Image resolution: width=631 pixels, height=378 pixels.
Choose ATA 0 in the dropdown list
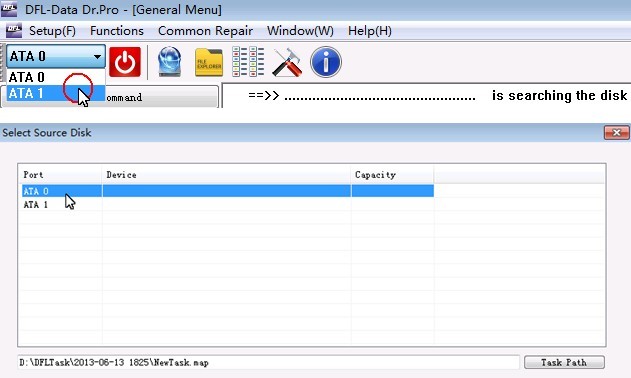tap(56, 77)
